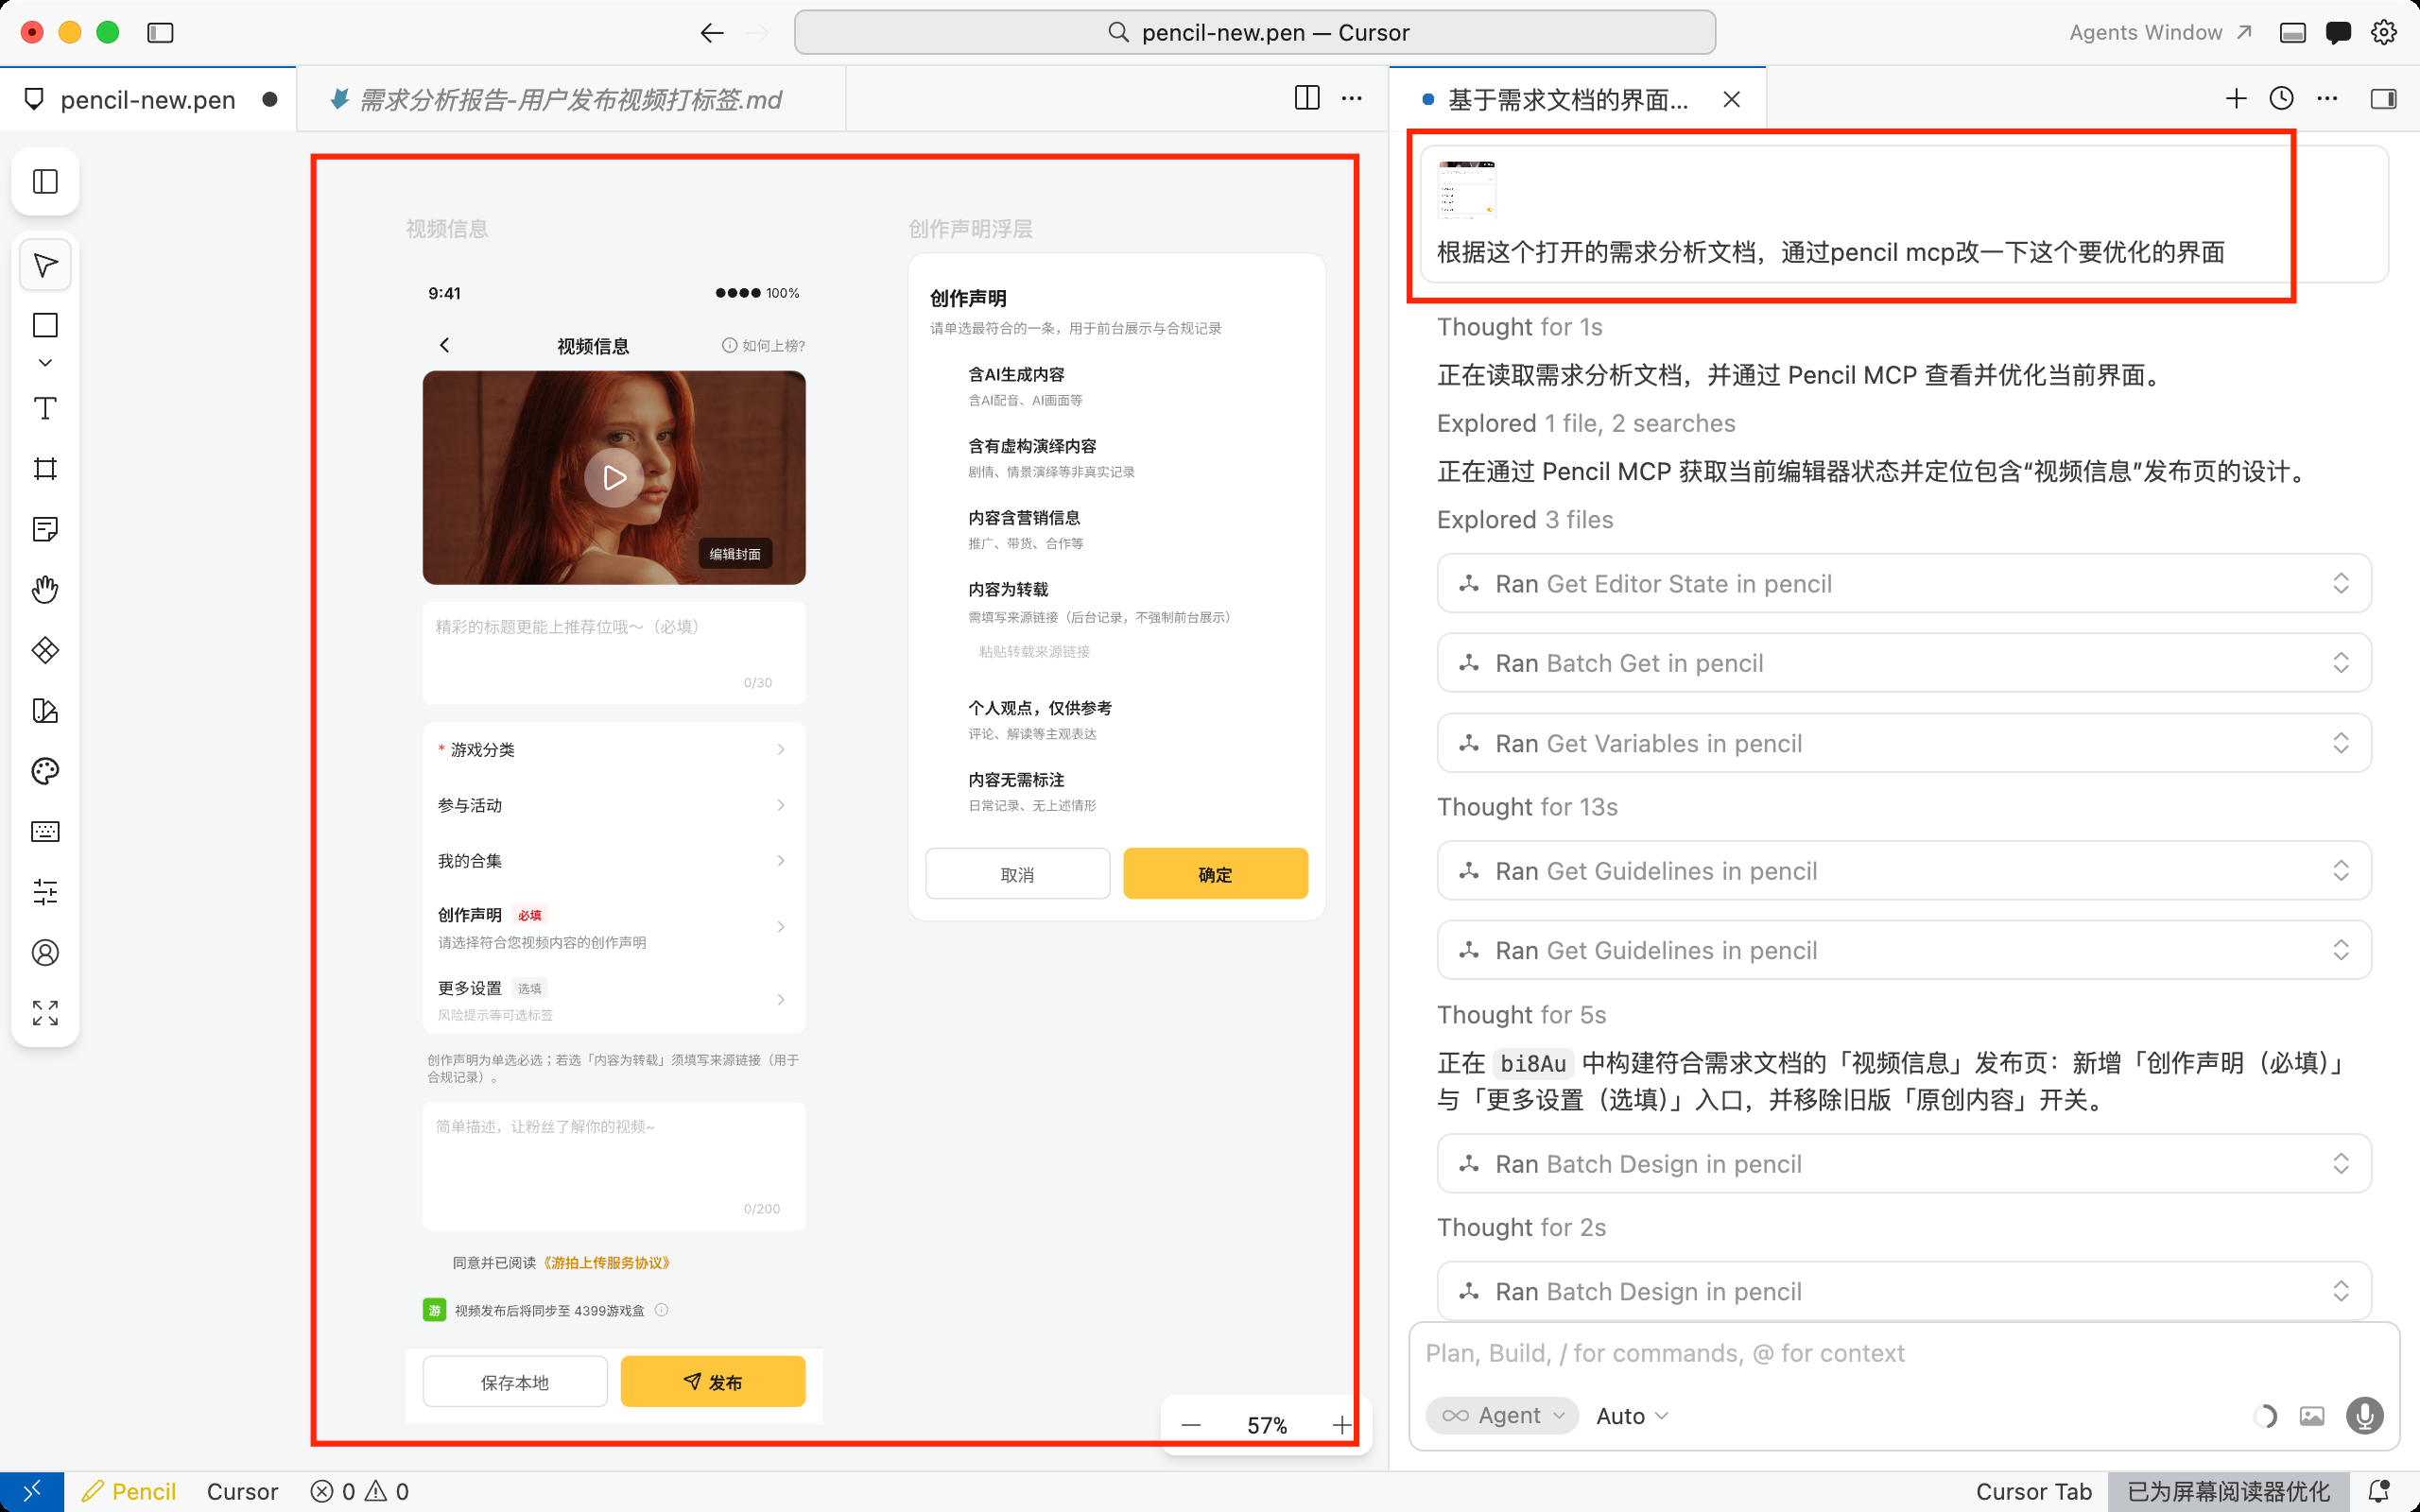Screen dimensions: 2420x1512
Task: Click the attached image thumbnail in prompt
Action: click(x=1466, y=189)
